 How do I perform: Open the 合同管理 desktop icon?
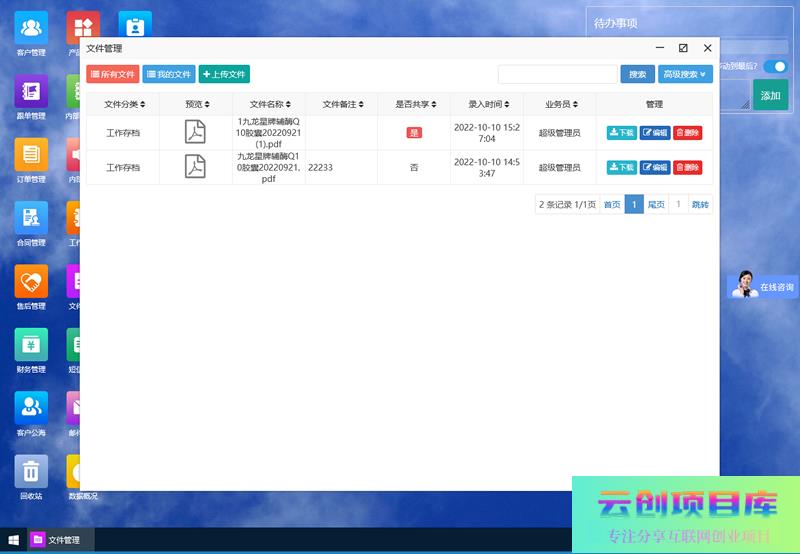coord(31,218)
